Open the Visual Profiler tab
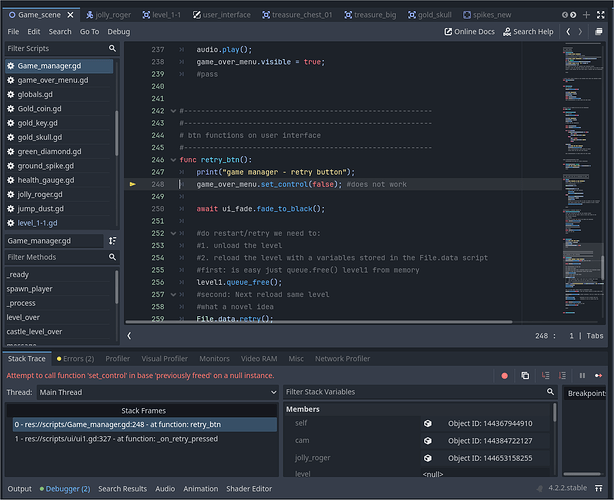 (x=164, y=359)
